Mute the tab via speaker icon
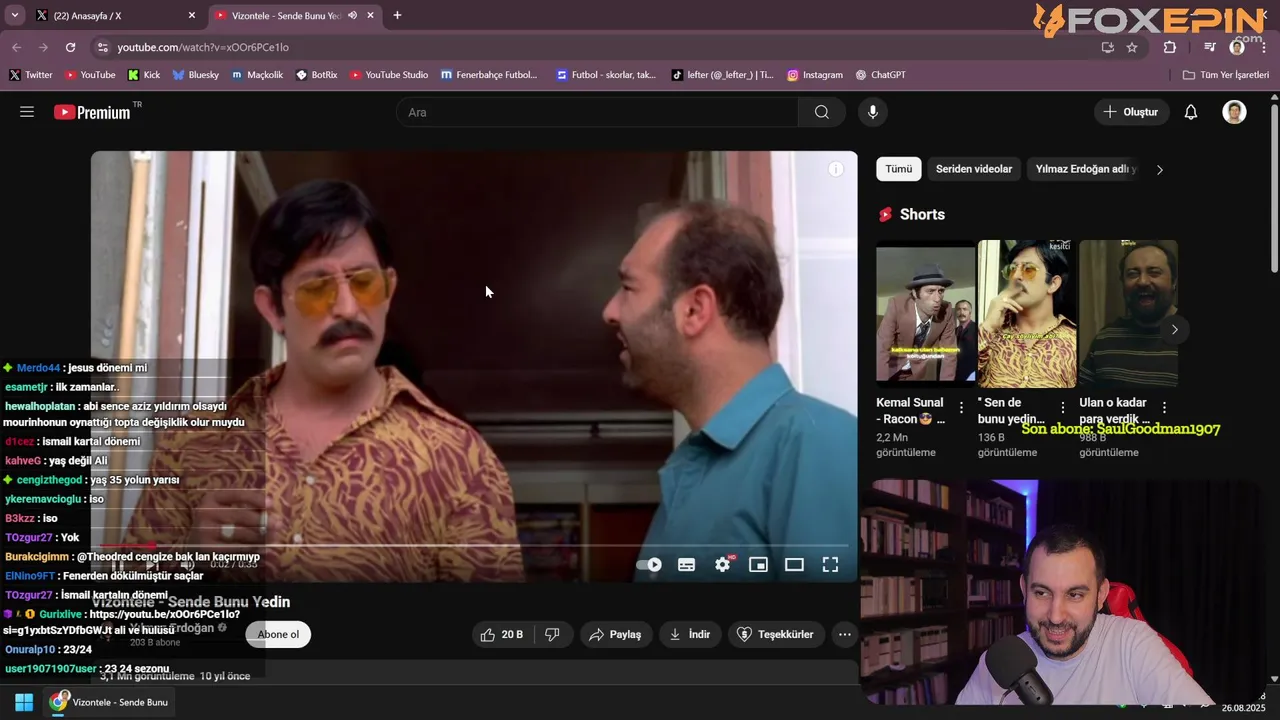 point(352,15)
